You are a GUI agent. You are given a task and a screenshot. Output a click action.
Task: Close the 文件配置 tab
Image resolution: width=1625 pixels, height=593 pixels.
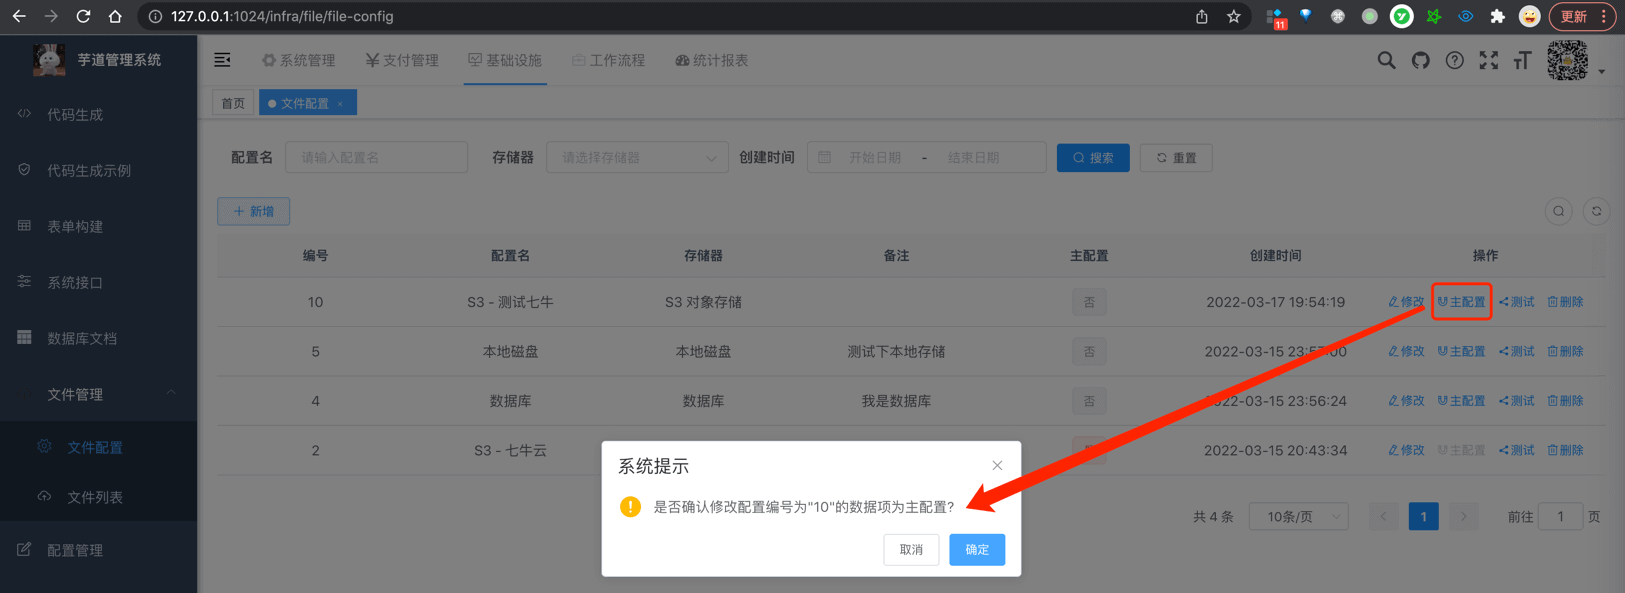[341, 104]
